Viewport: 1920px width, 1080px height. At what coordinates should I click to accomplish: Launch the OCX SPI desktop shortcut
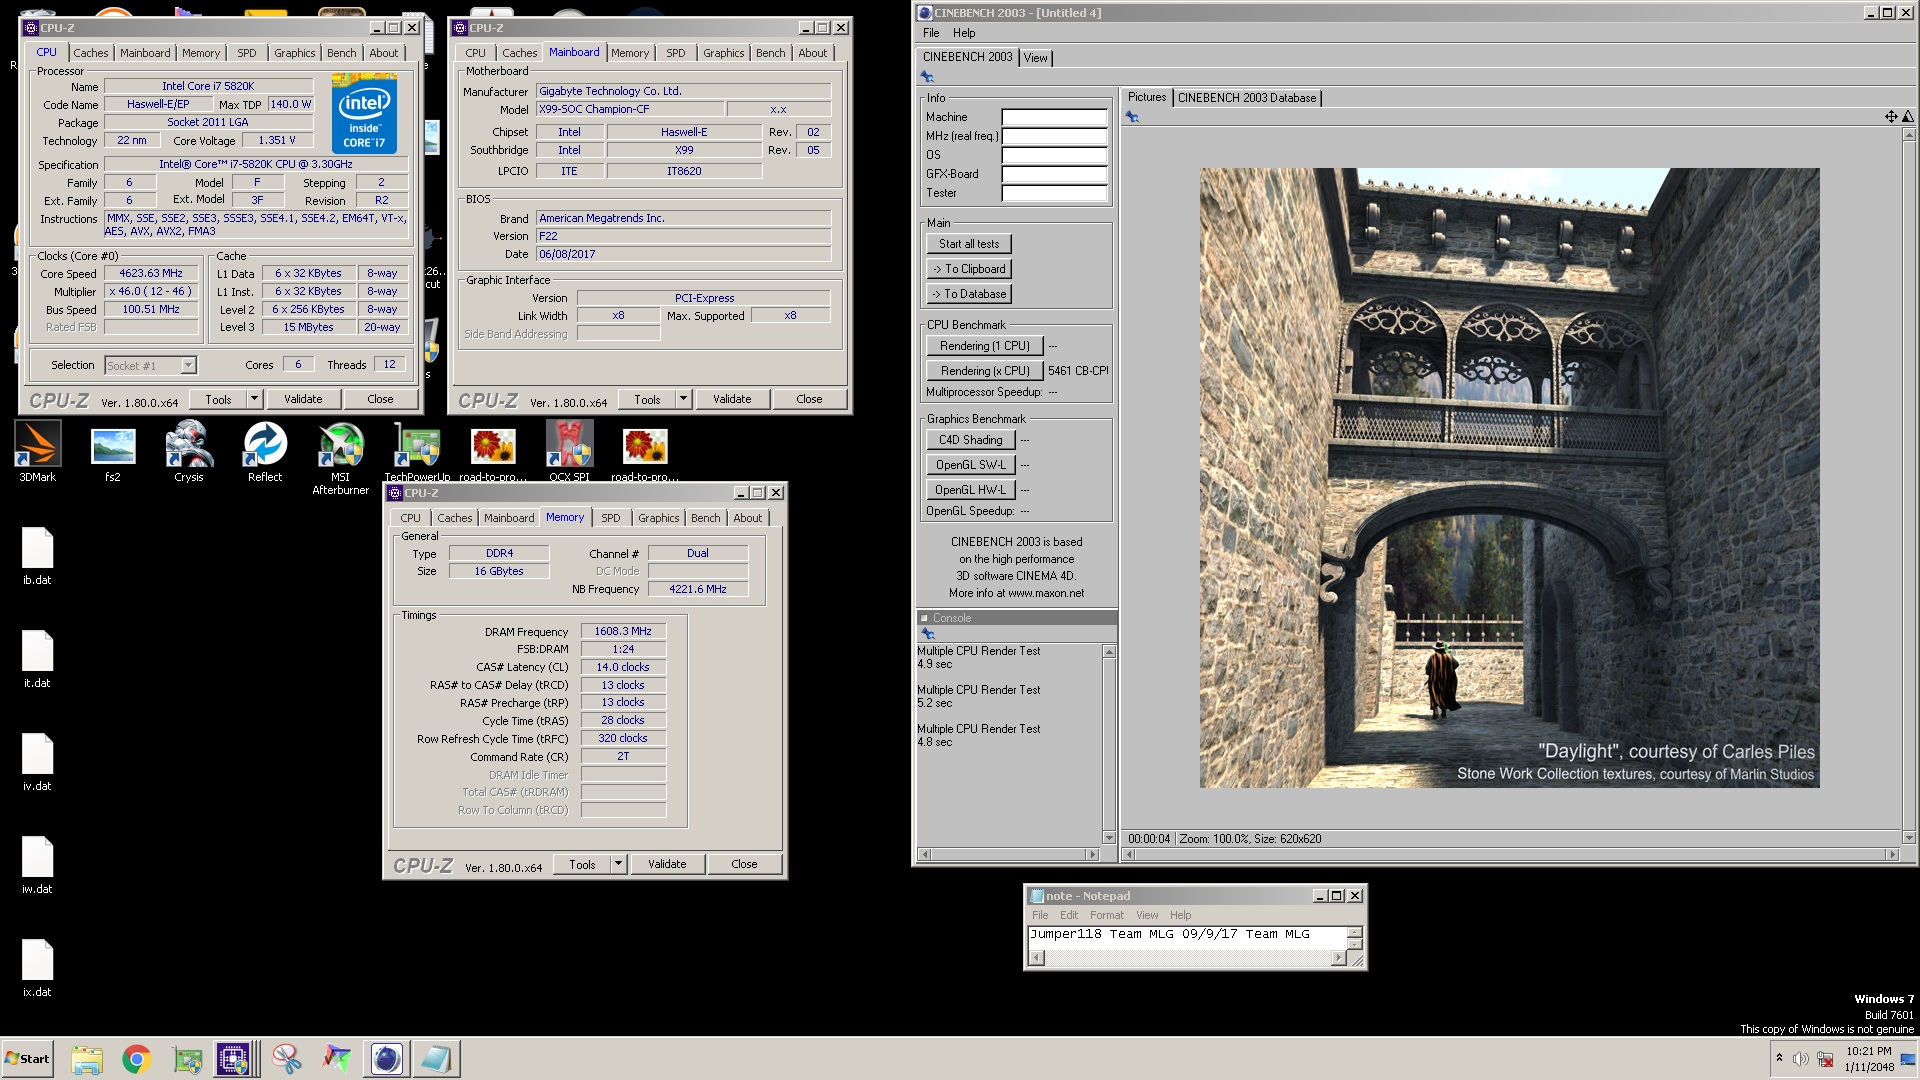[x=569, y=451]
